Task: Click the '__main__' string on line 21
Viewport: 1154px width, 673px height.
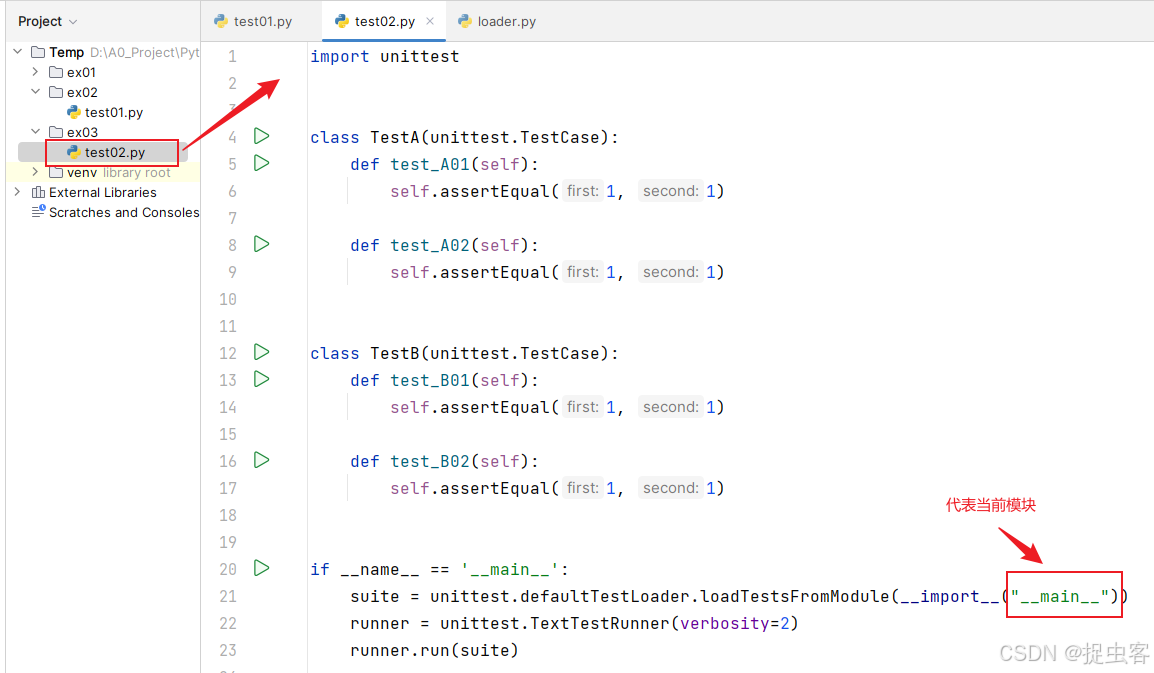Action: click(1060, 596)
